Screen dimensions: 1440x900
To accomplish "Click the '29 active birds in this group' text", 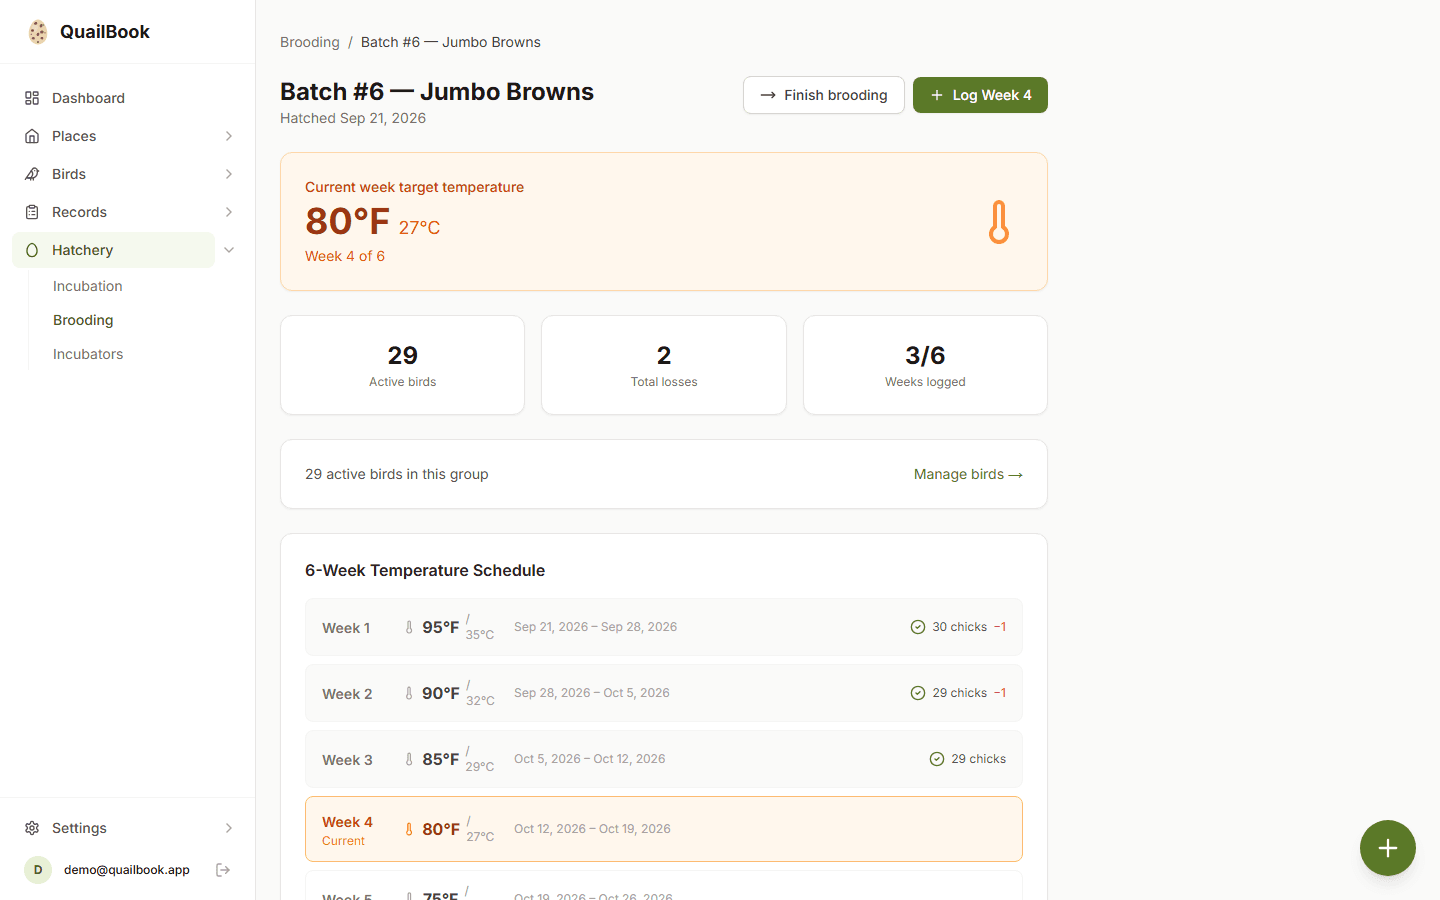I will coord(397,474).
